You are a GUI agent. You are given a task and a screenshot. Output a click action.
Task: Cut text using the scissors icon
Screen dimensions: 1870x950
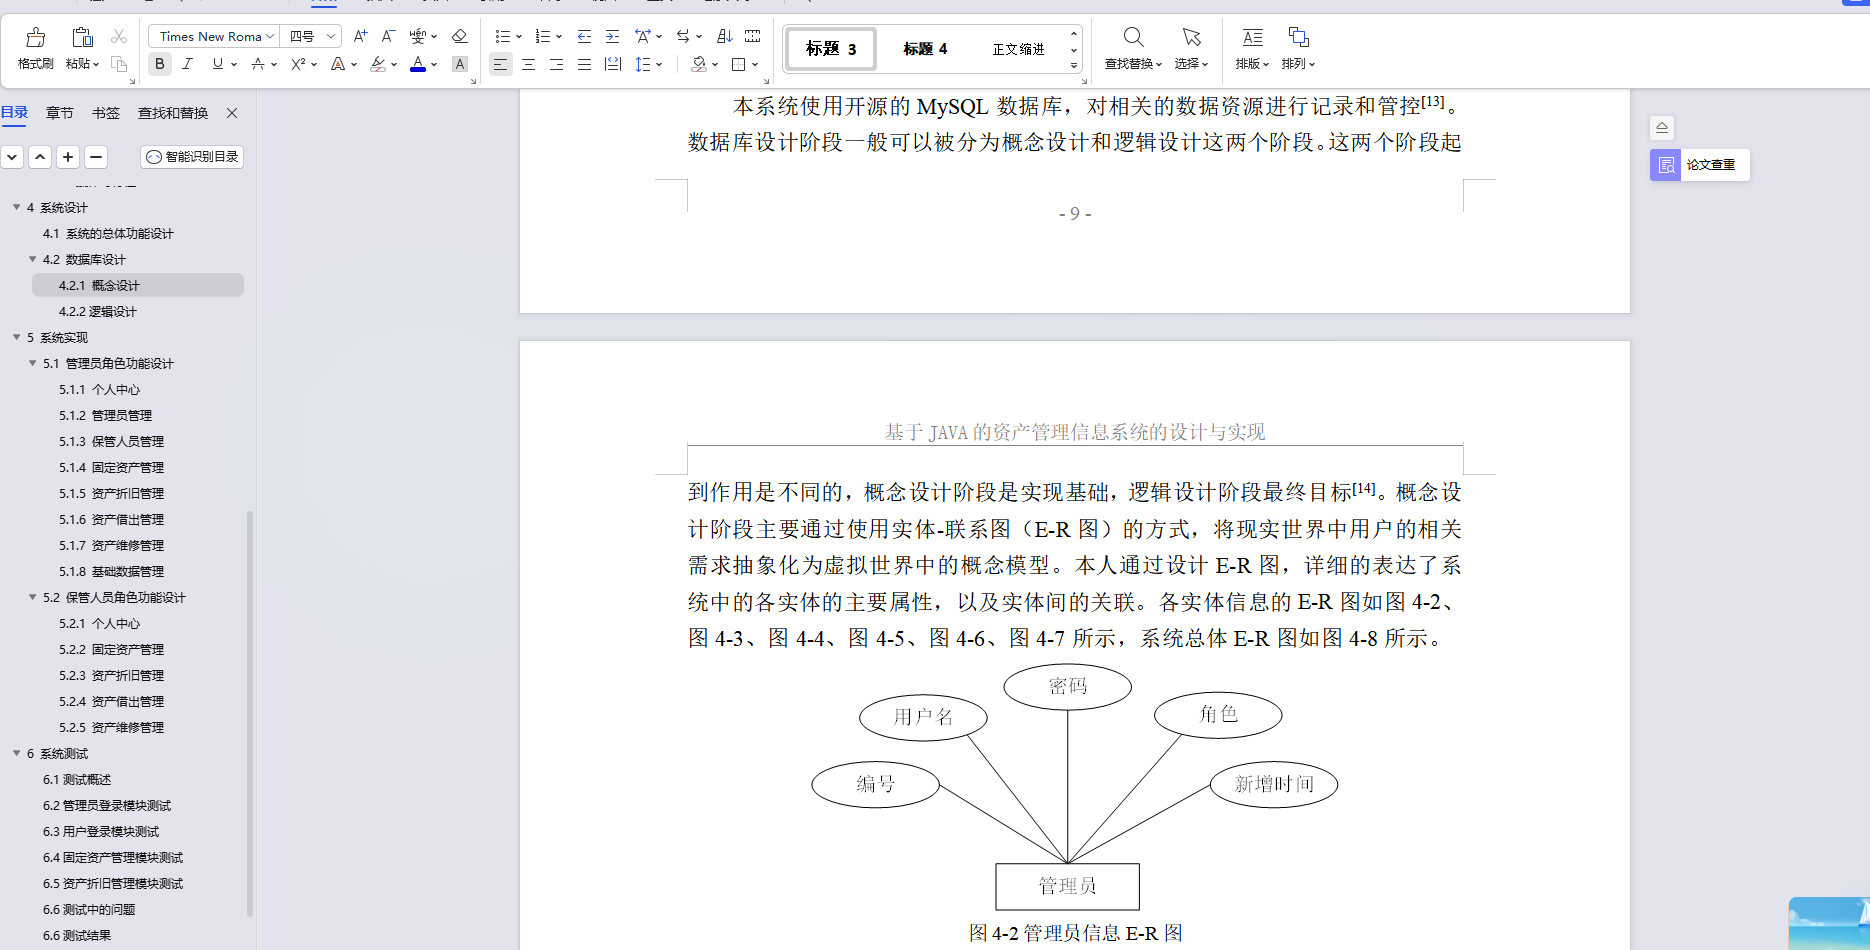(118, 35)
